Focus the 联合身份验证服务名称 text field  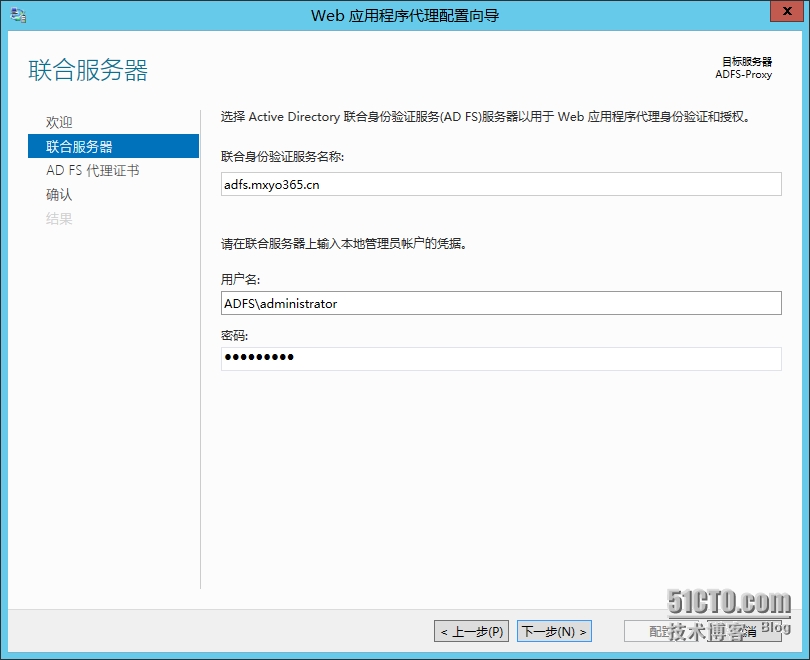point(500,184)
